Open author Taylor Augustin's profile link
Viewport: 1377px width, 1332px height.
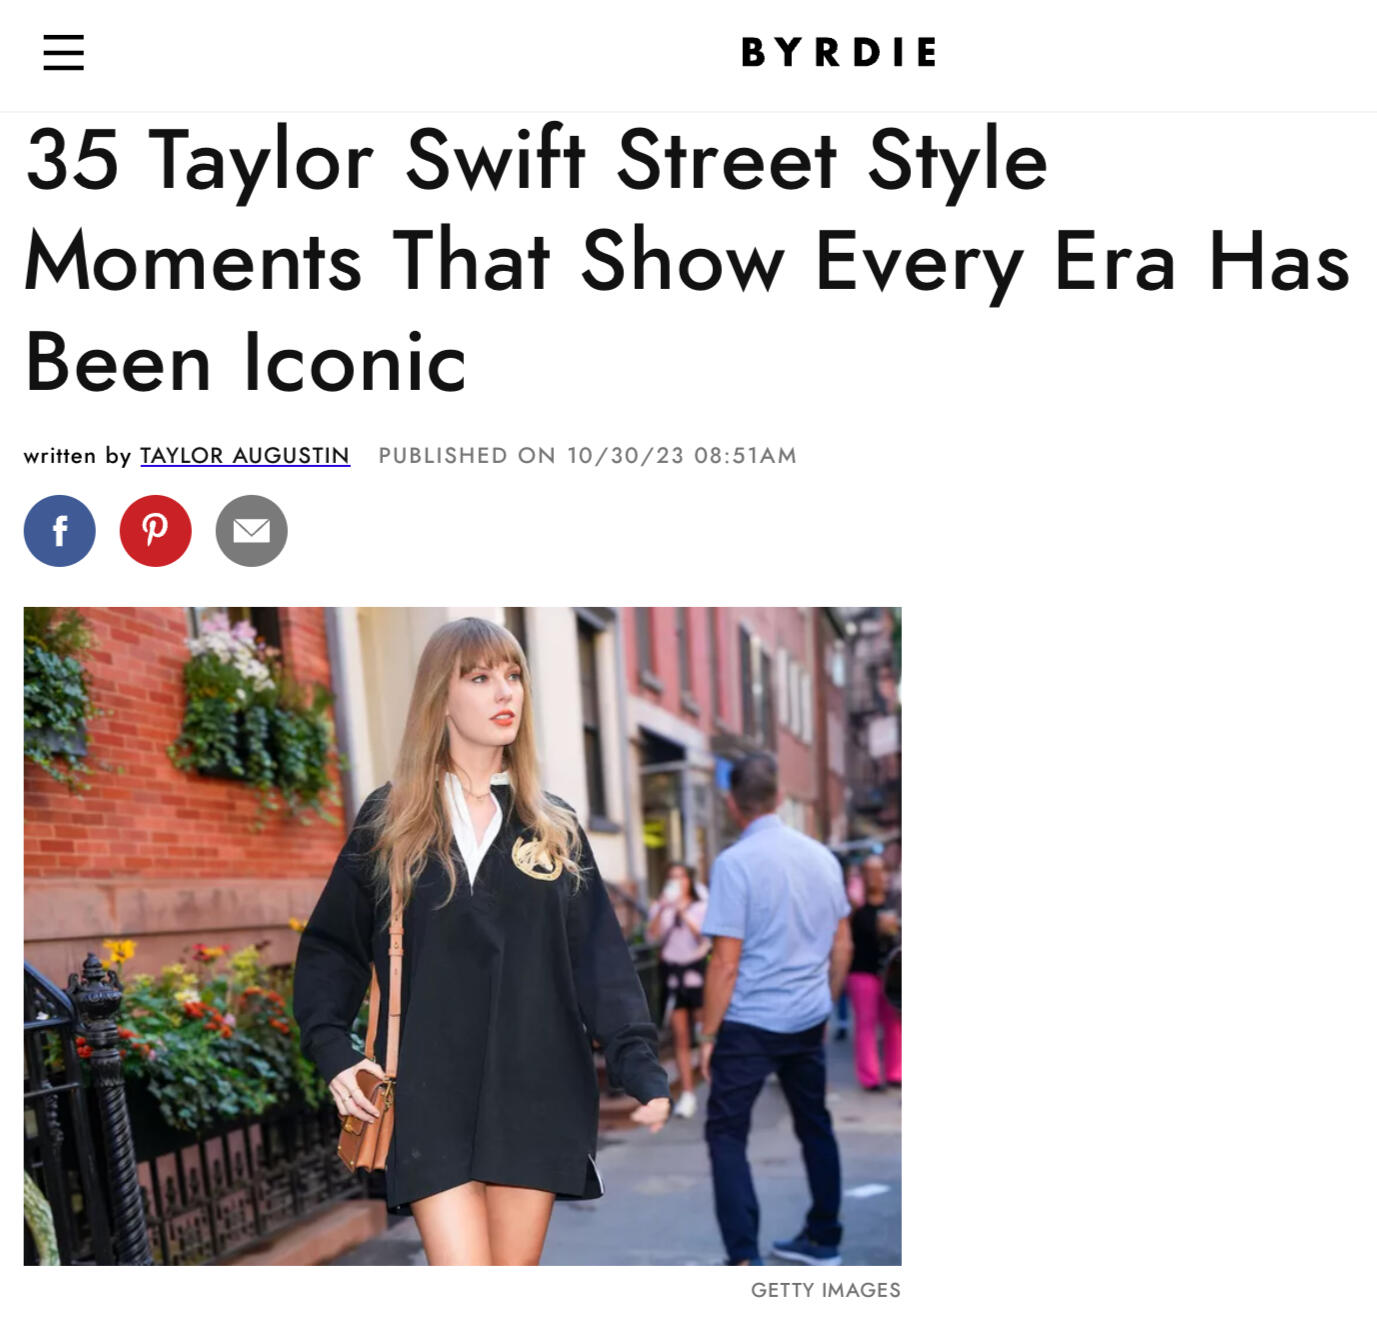245,455
